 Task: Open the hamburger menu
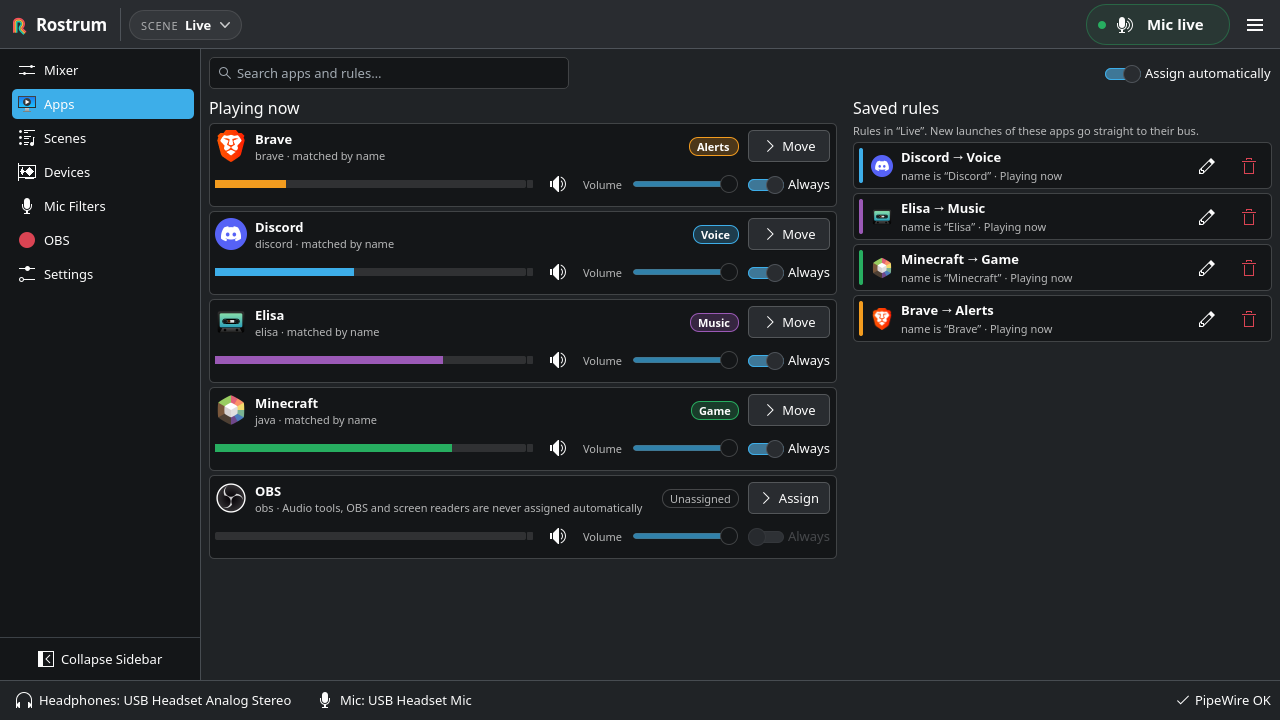click(x=1255, y=25)
